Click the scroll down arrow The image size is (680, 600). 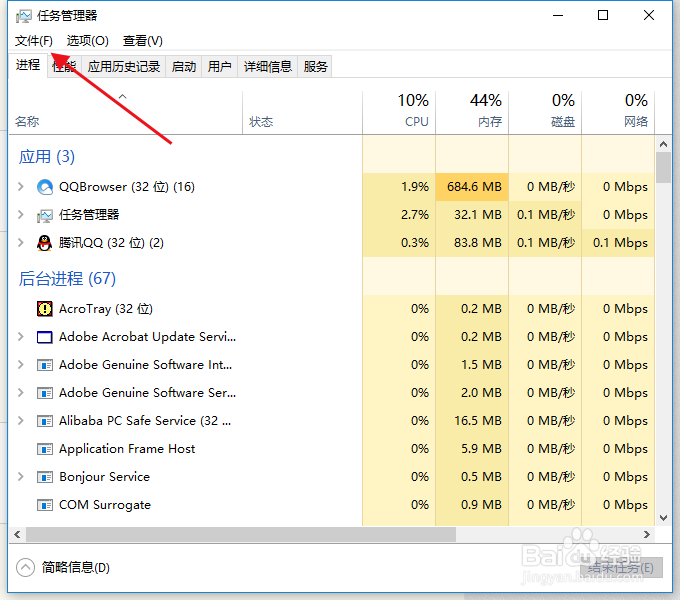click(x=663, y=518)
